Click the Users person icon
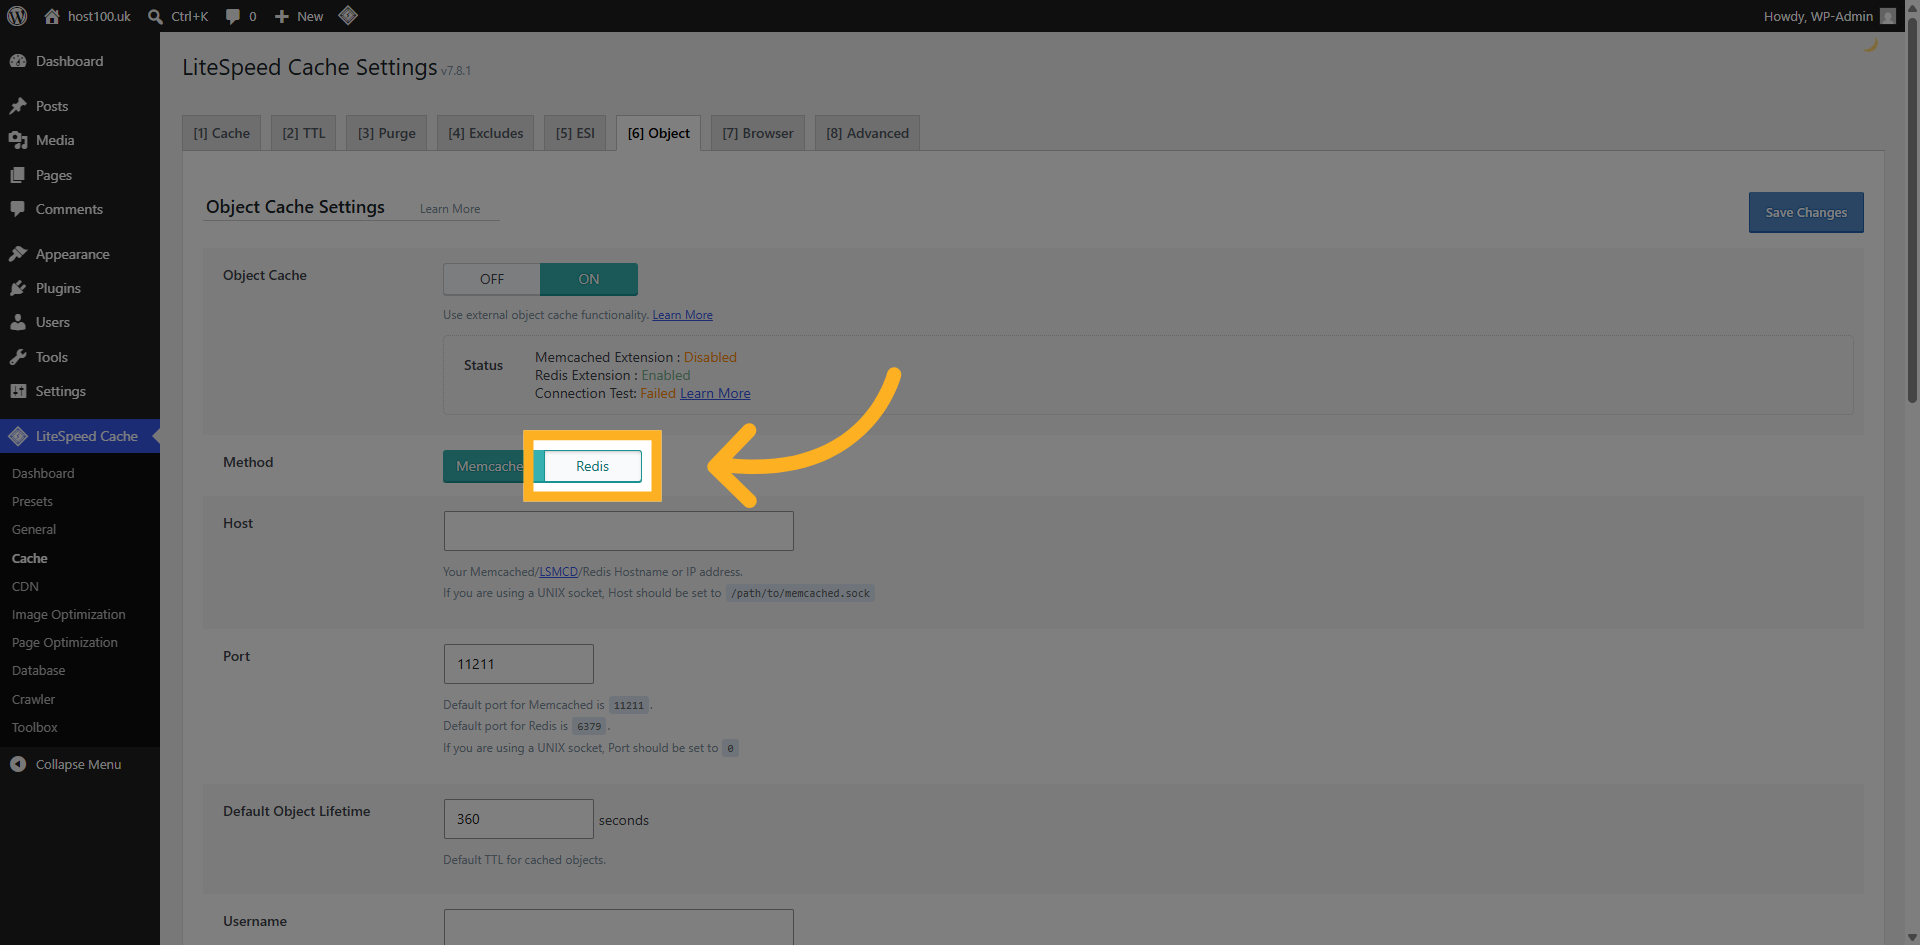 (18, 322)
